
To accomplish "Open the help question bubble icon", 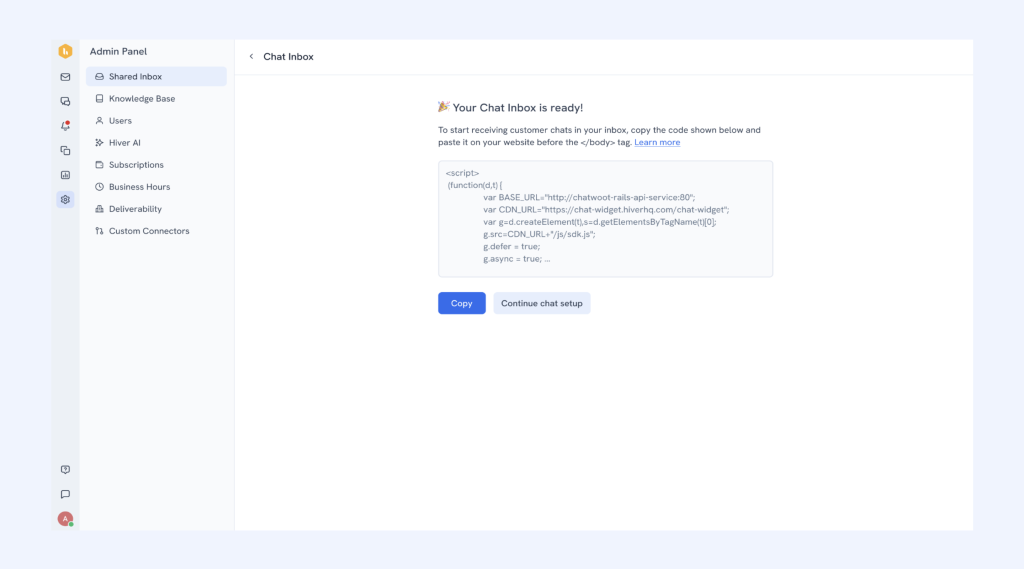I will 65,469.
